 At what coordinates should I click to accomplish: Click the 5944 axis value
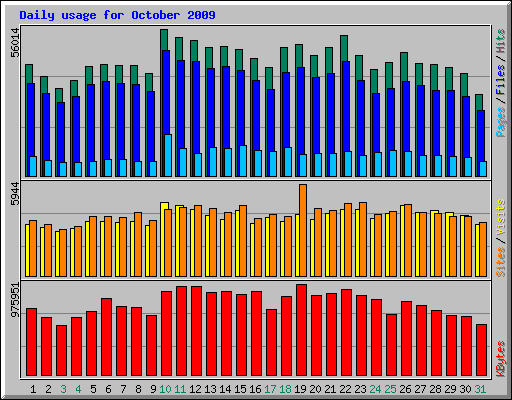click(x=15, y=194)
